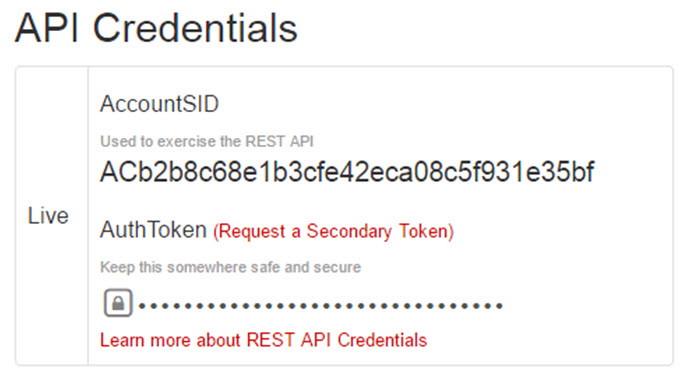The height and width of the screenshot is (377, 681).
Task: Click the word API in the page title
Action: click(x=47, y=28)
